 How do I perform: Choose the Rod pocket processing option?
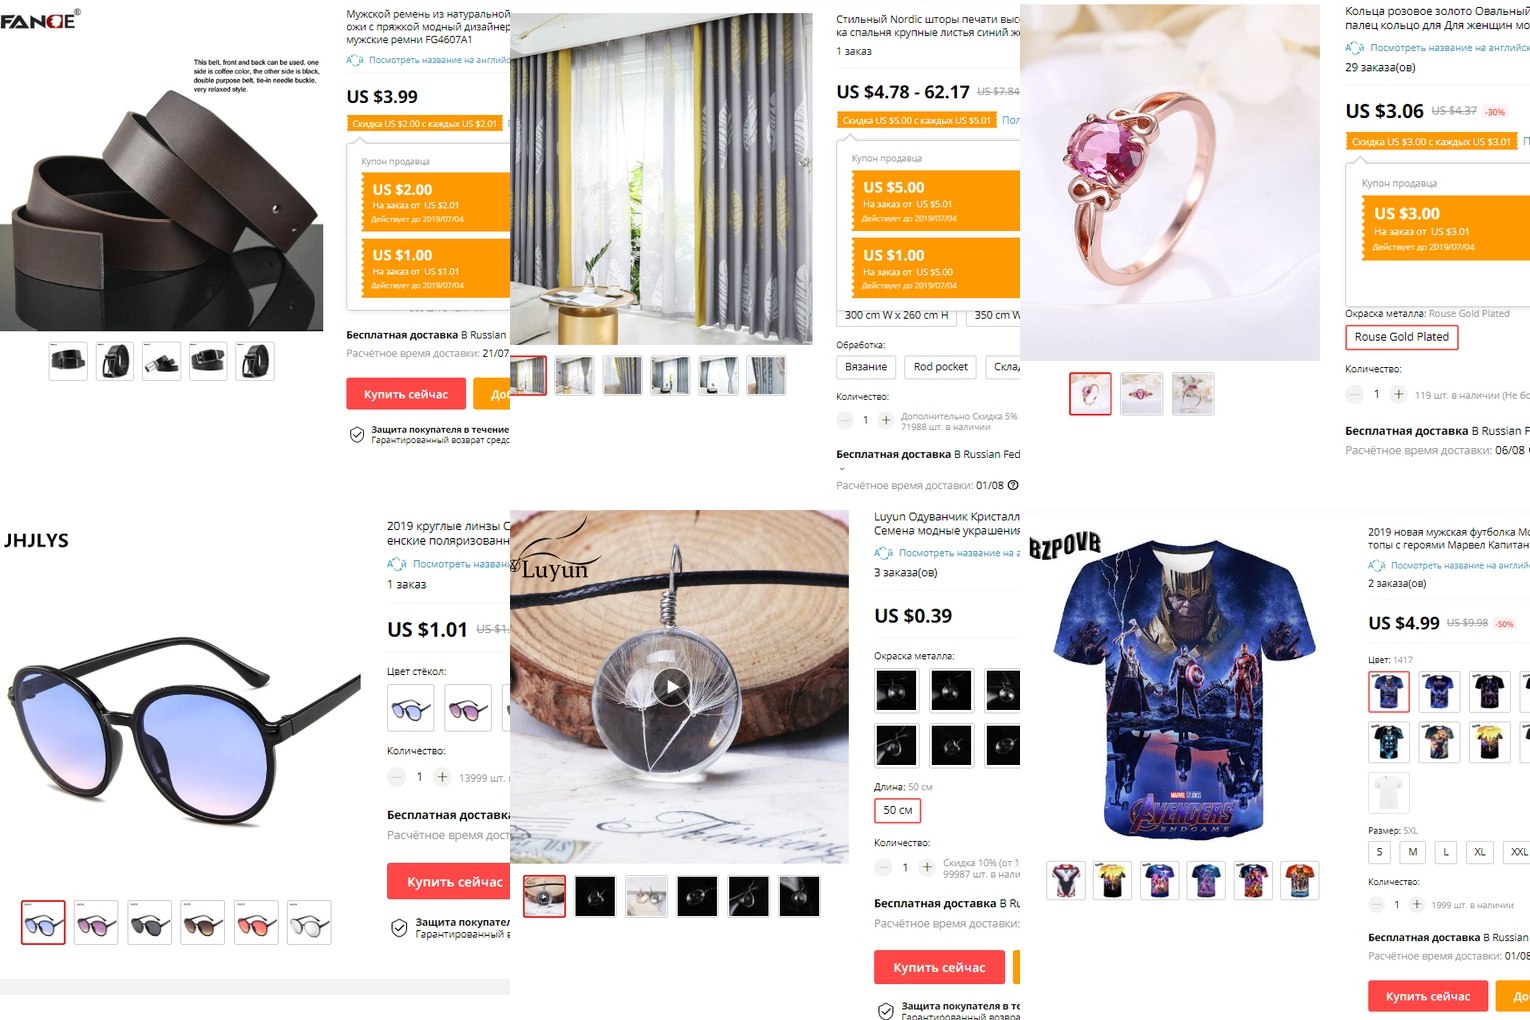941,367
